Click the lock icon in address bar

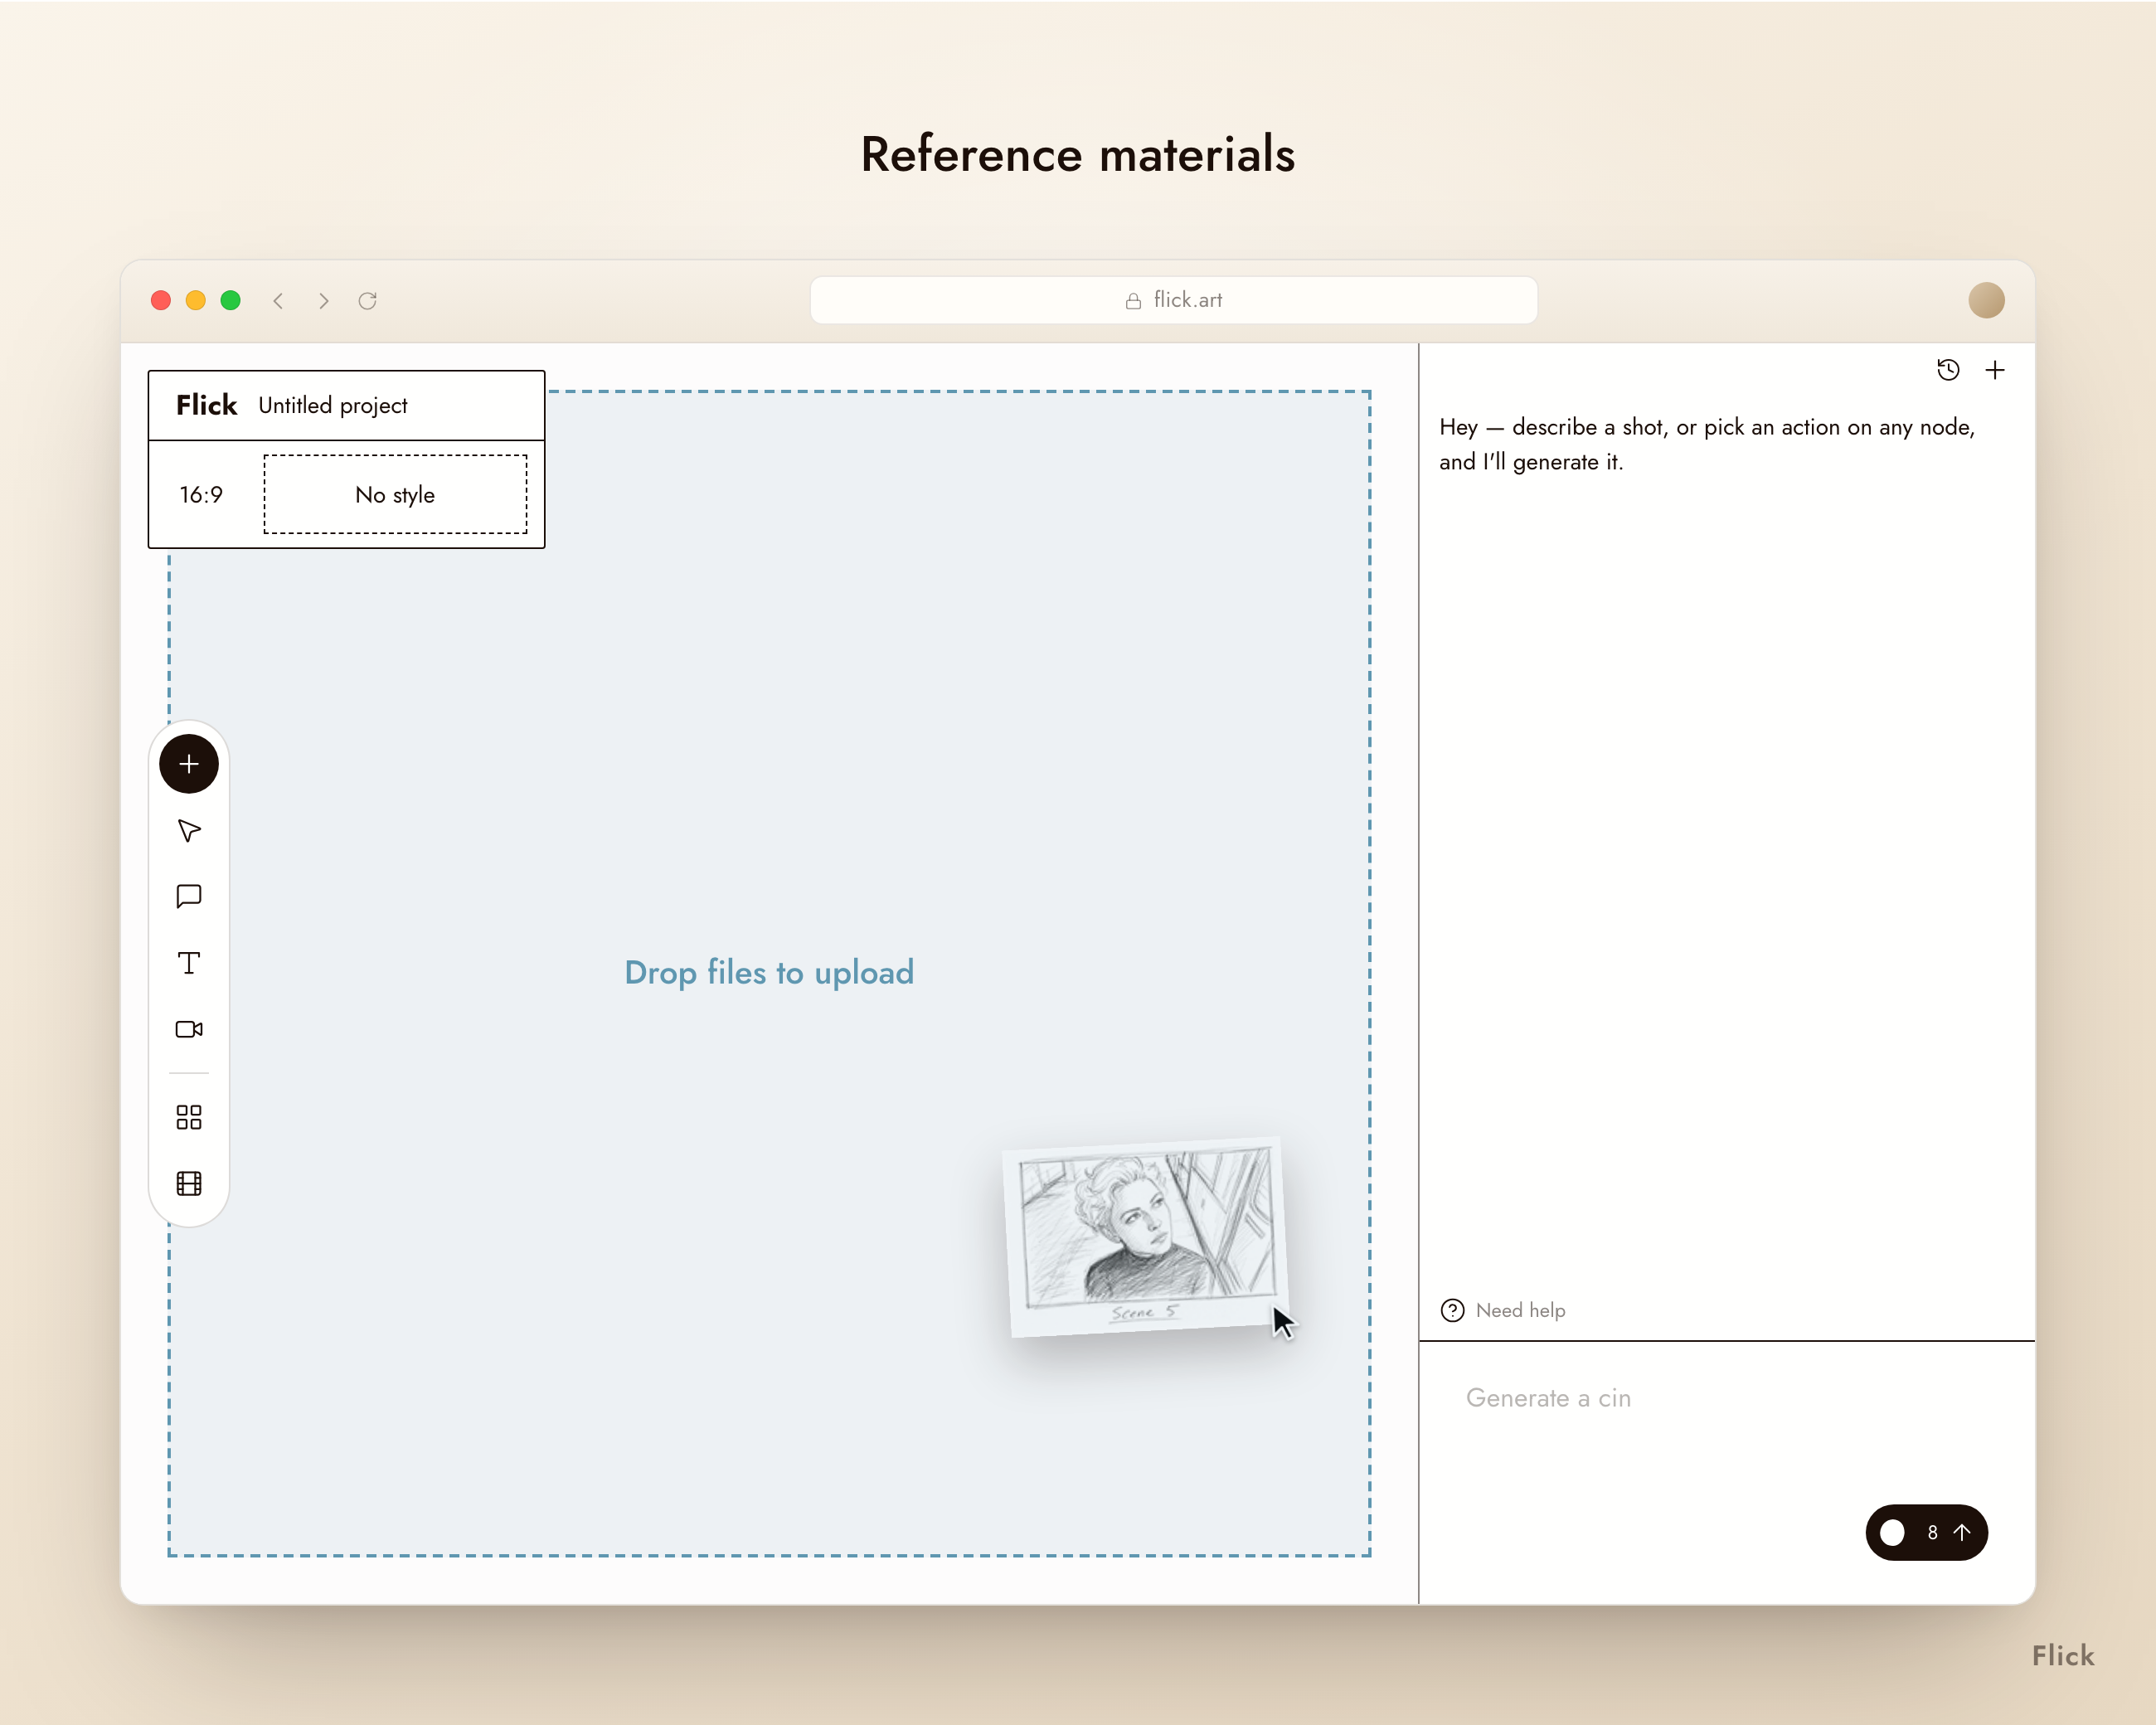(1133, 300)
